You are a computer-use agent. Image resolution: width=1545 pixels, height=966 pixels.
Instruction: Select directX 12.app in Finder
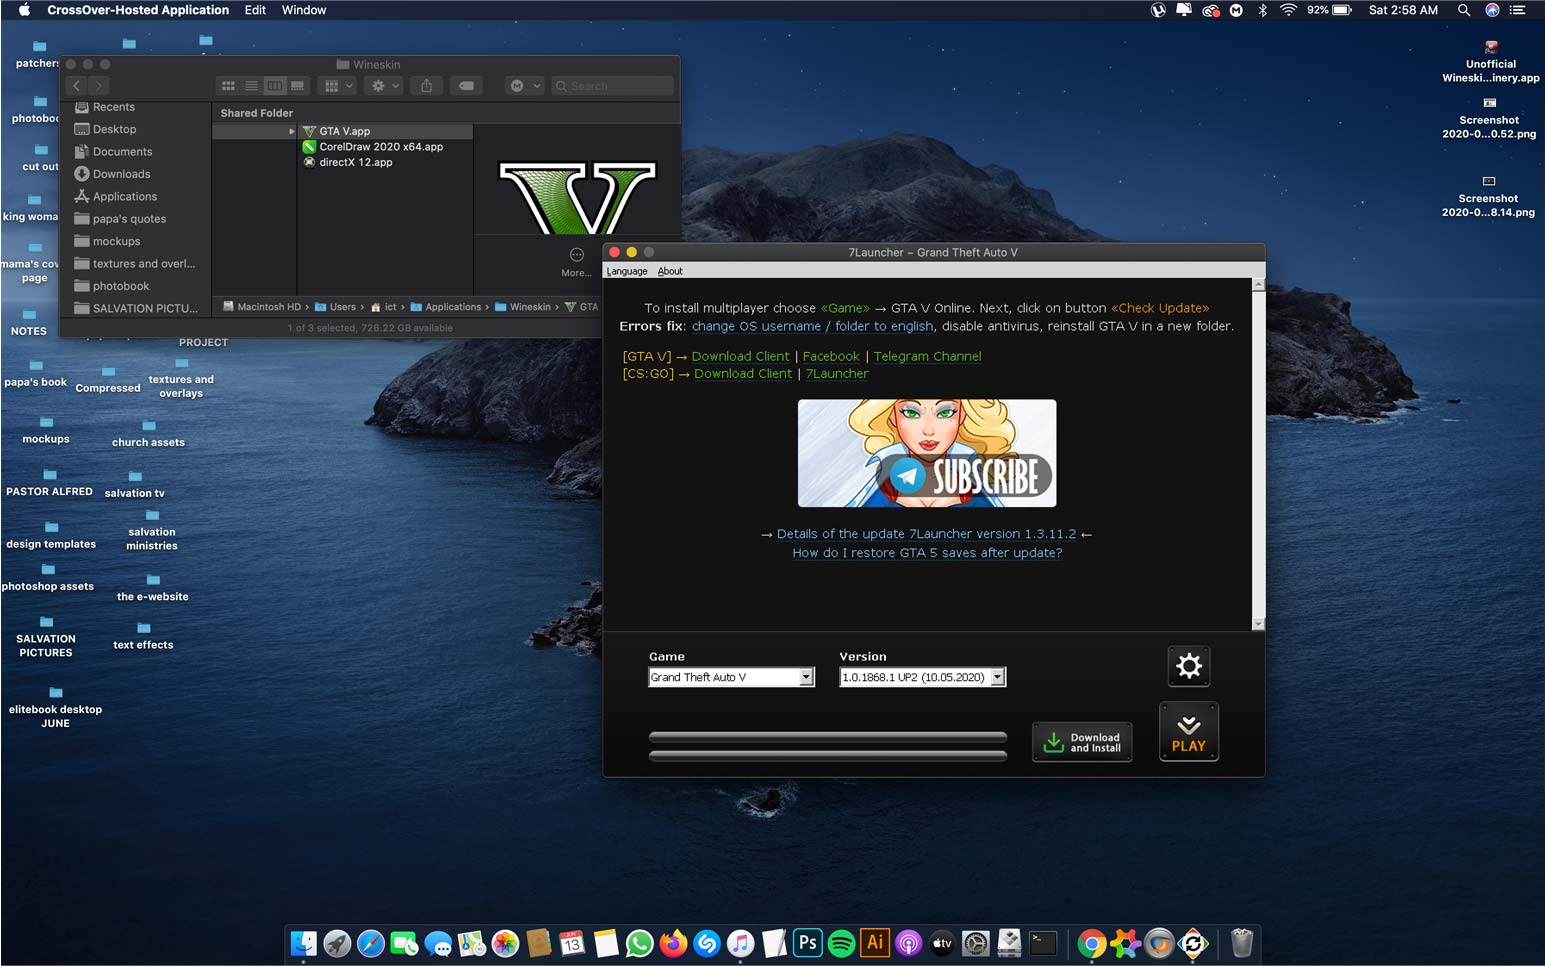tap(355, 162)
